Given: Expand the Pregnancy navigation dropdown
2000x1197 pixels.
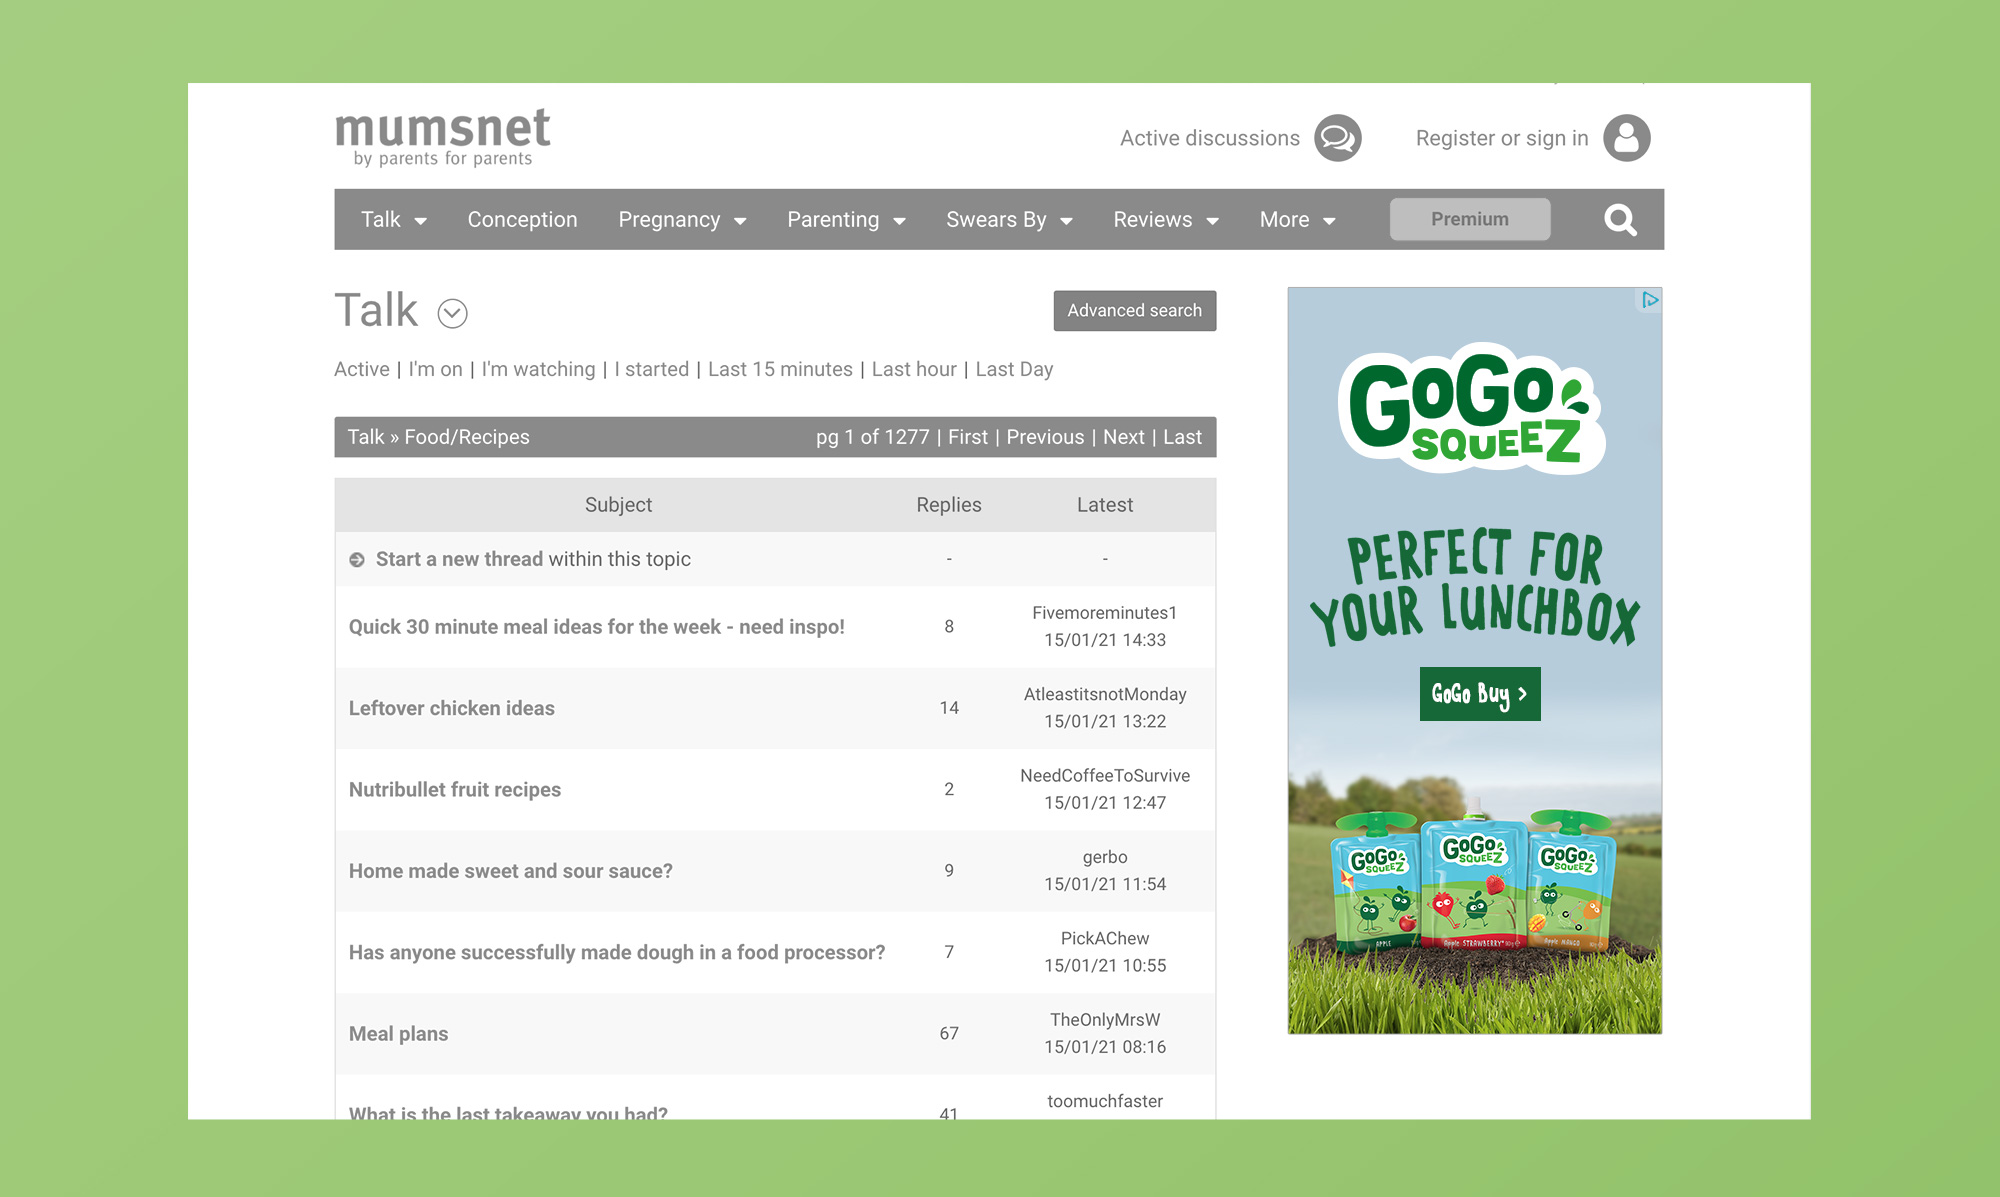Looking at the screenshot, I should tap(682, 220).
